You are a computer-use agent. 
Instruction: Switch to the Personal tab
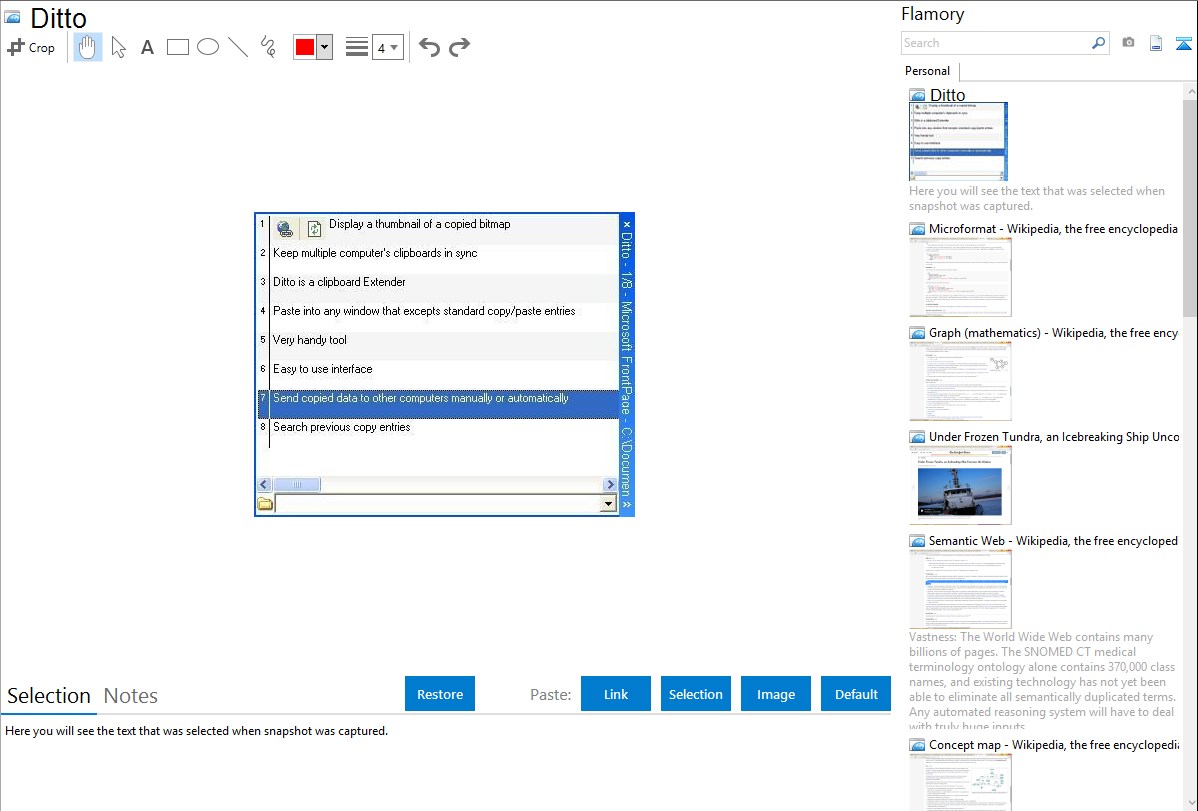coord(928,71)
